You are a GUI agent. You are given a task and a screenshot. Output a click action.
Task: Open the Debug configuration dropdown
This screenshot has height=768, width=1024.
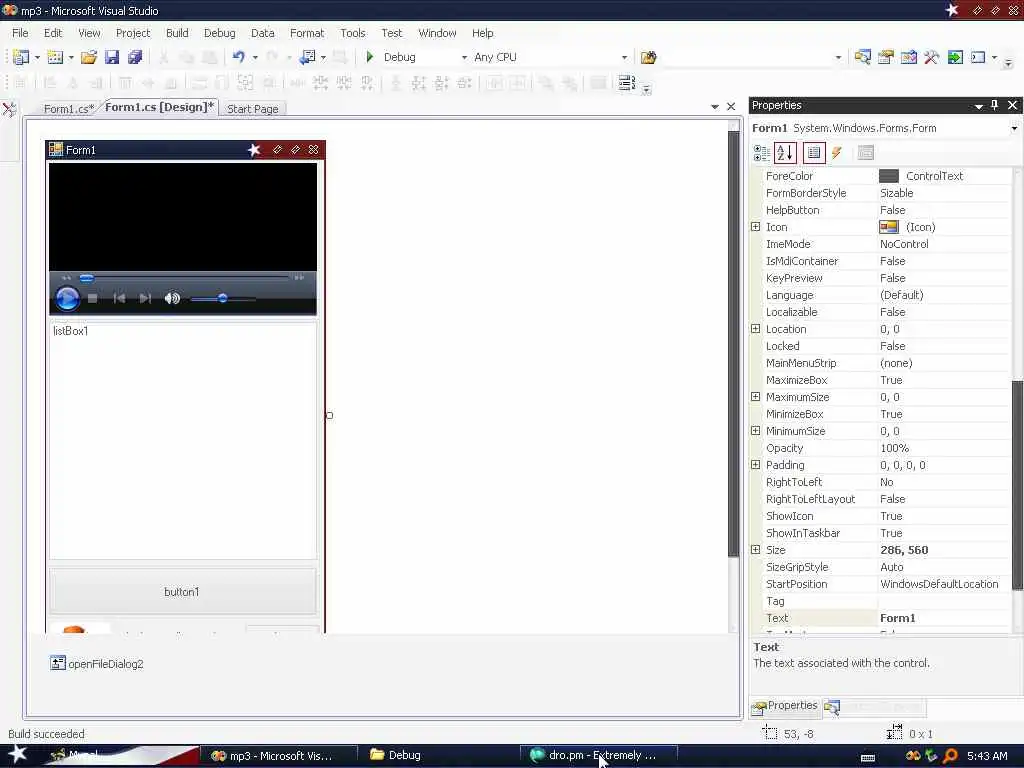[464, 57]
